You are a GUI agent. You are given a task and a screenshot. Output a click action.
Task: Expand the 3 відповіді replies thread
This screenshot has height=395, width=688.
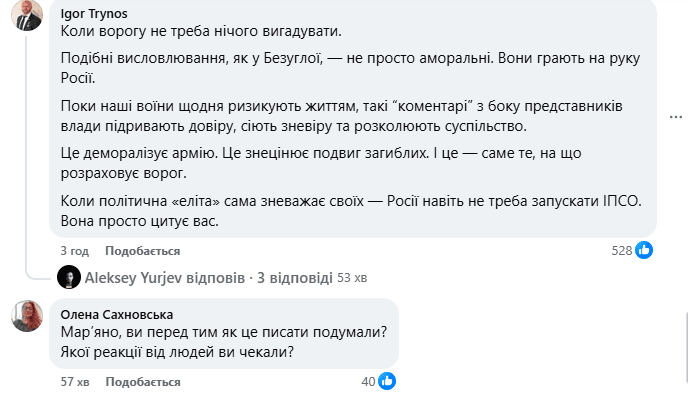tap(294, 278)
